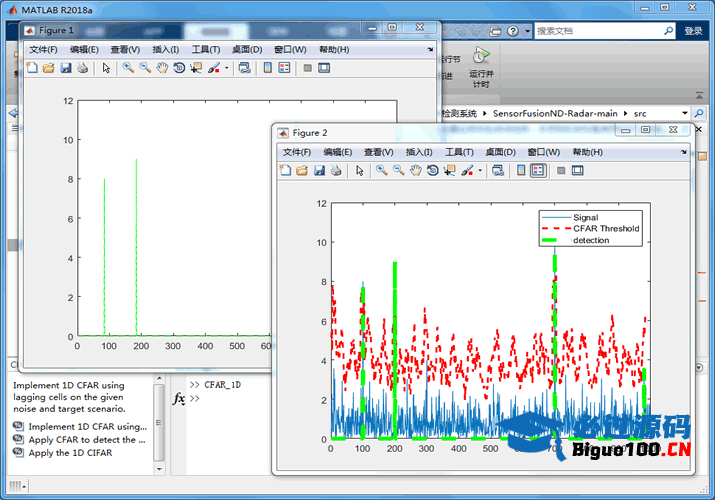Print Figure 2 with the printer icon
This screenshot has width=715, height=500.
tap(336, 170)
